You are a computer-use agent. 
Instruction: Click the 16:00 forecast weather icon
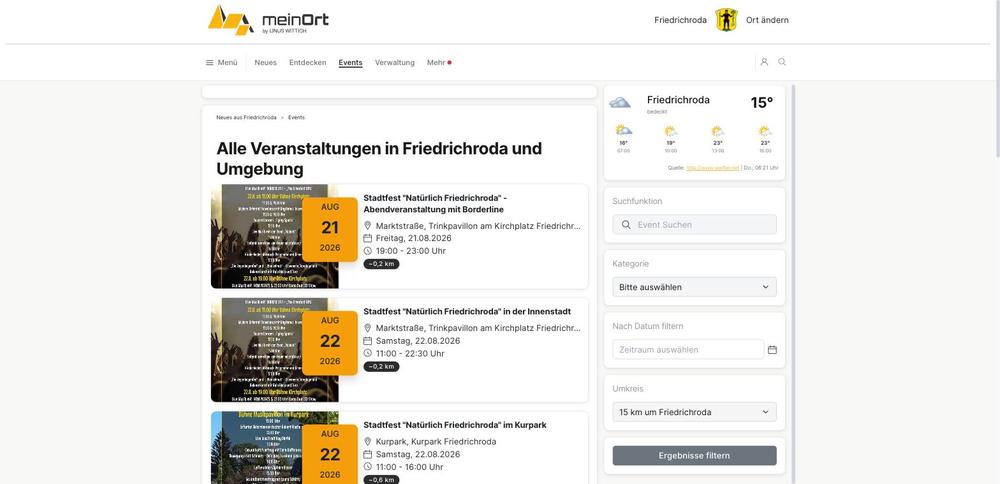click(x=765, y=131)
